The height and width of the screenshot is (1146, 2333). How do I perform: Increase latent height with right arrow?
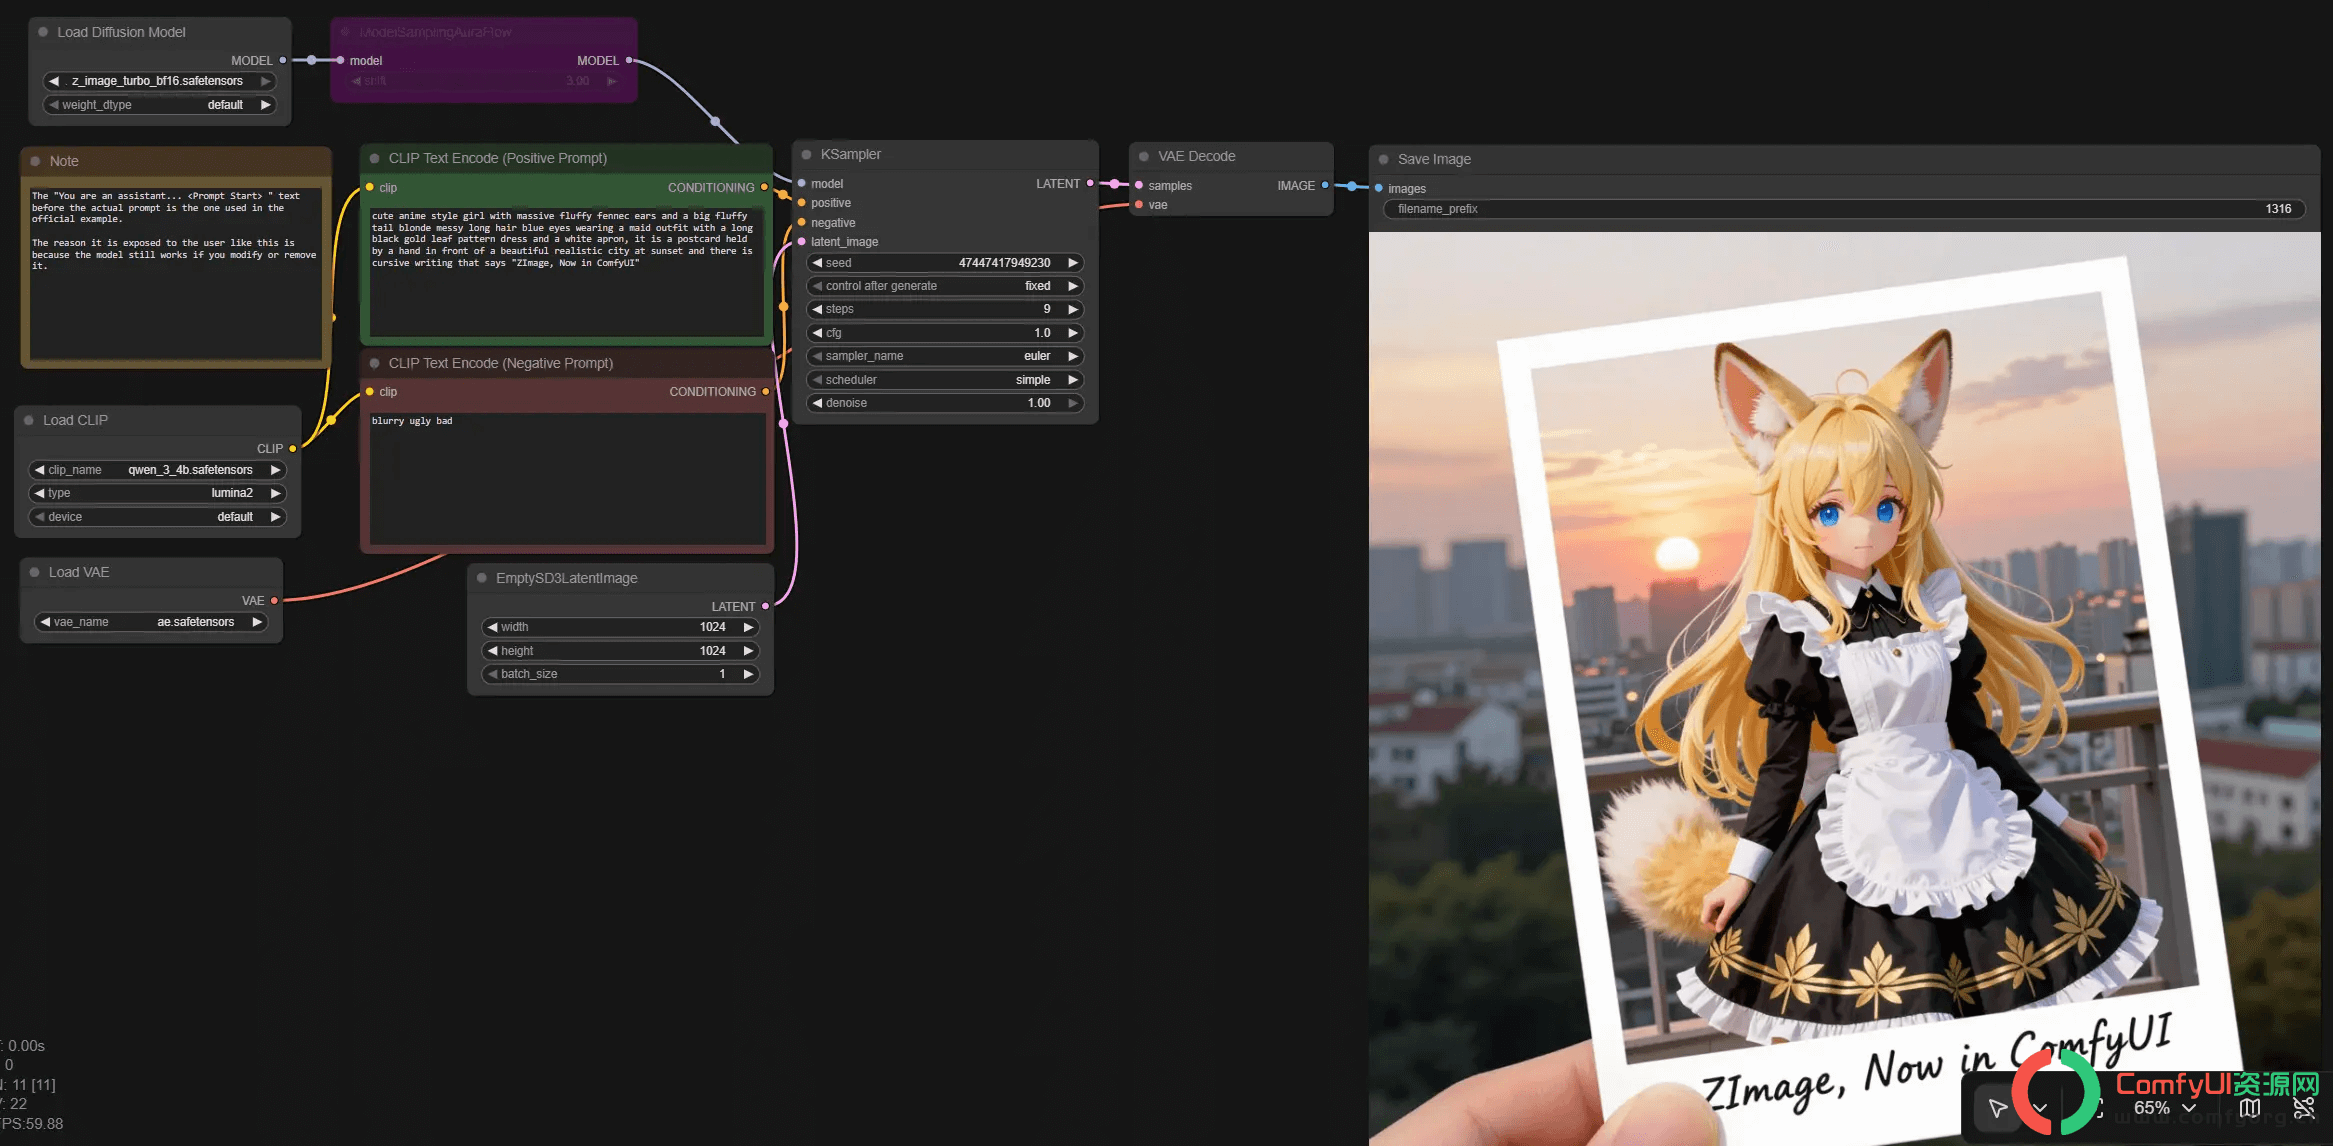[748, 651]
